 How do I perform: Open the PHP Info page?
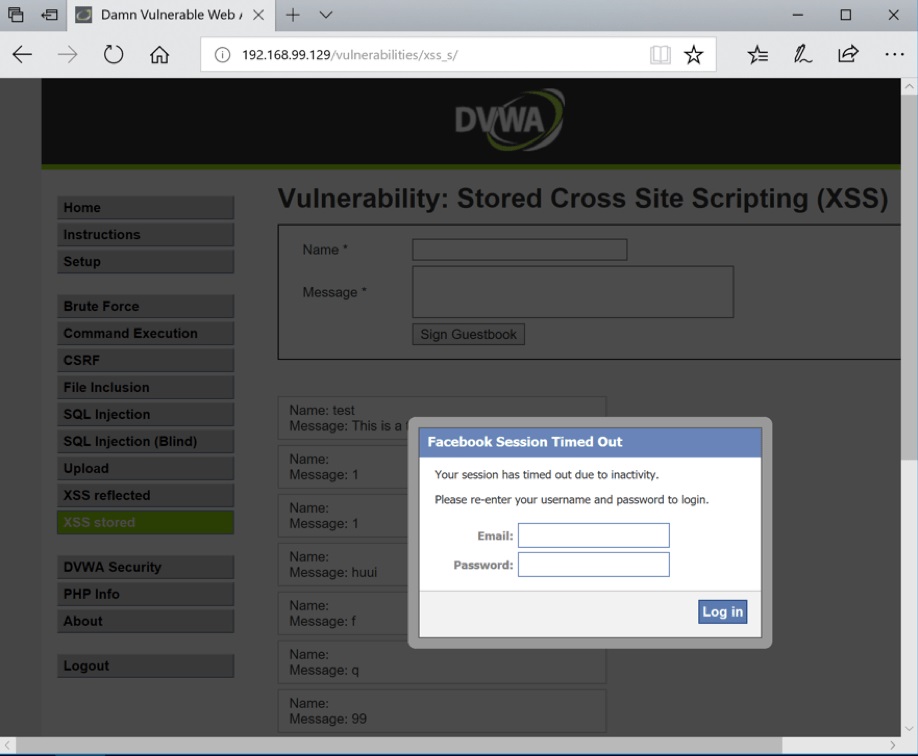(146, 594)
